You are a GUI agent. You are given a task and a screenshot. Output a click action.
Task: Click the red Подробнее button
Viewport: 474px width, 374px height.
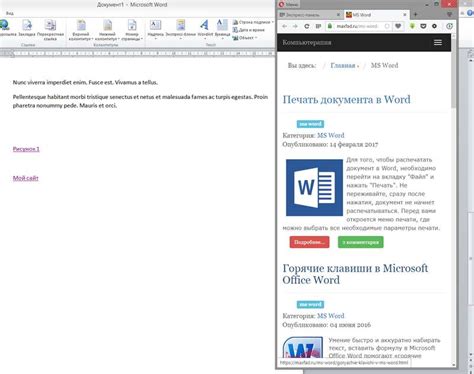(309, 242)
